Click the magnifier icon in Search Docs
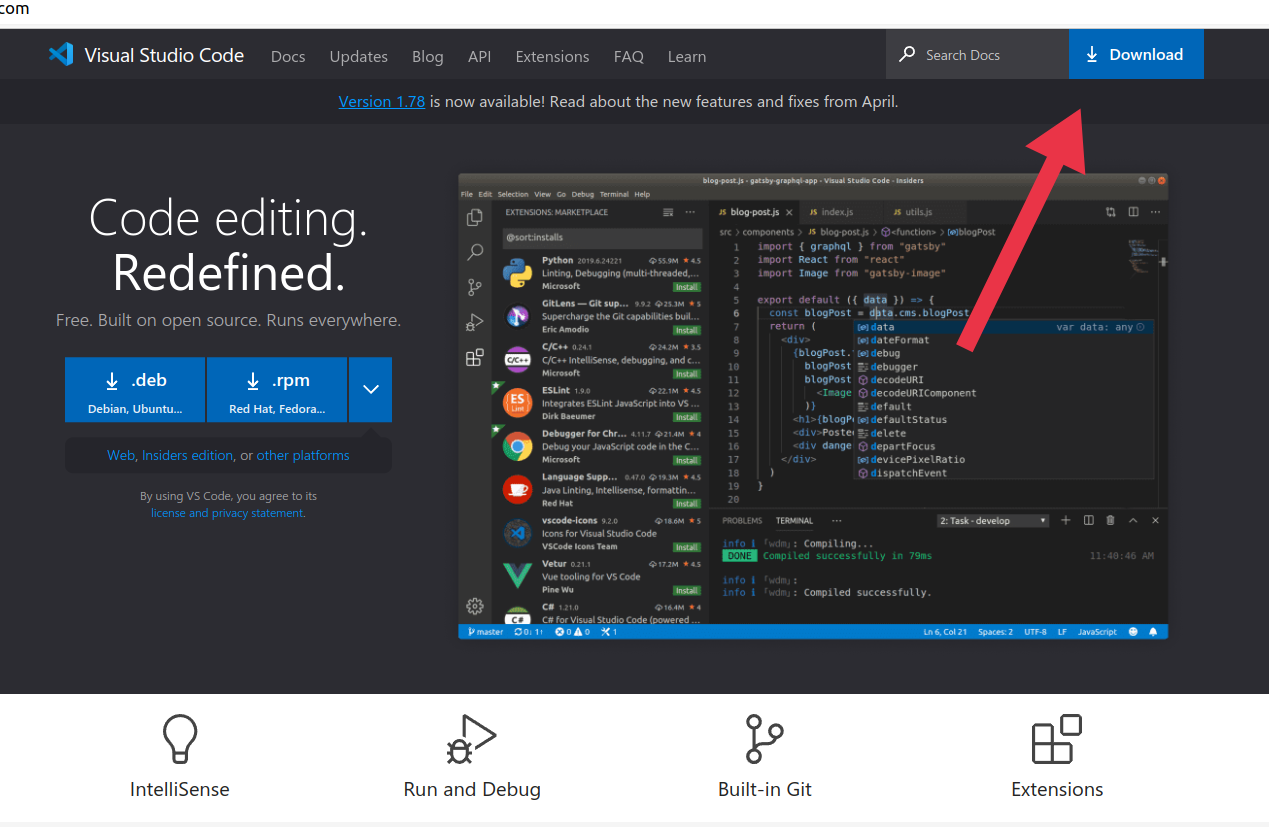 point(907,54)
